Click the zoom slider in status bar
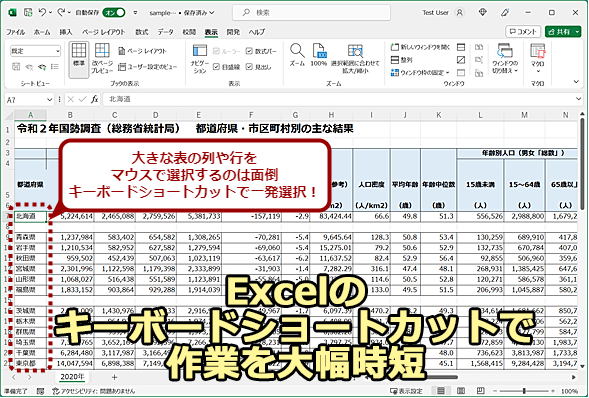The height and width of the screenshot is (398, 589). click(x=524, y=391)
